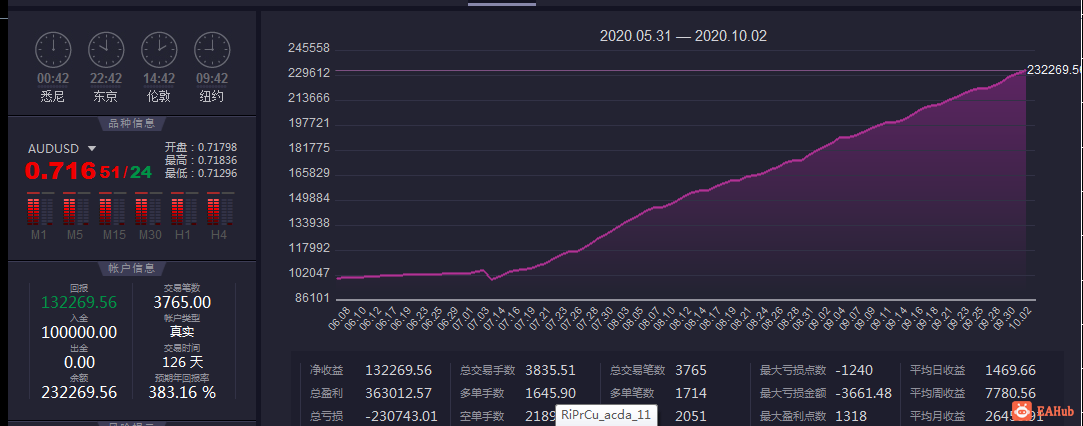1083x426 pixels.
Task: Click the 最低 value 0.71296
Action: coord(218,173)
